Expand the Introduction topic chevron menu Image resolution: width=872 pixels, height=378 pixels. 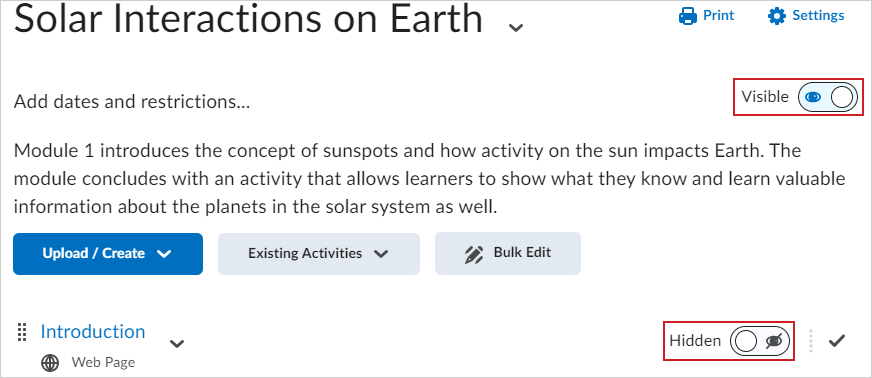[x=177, y=344]
